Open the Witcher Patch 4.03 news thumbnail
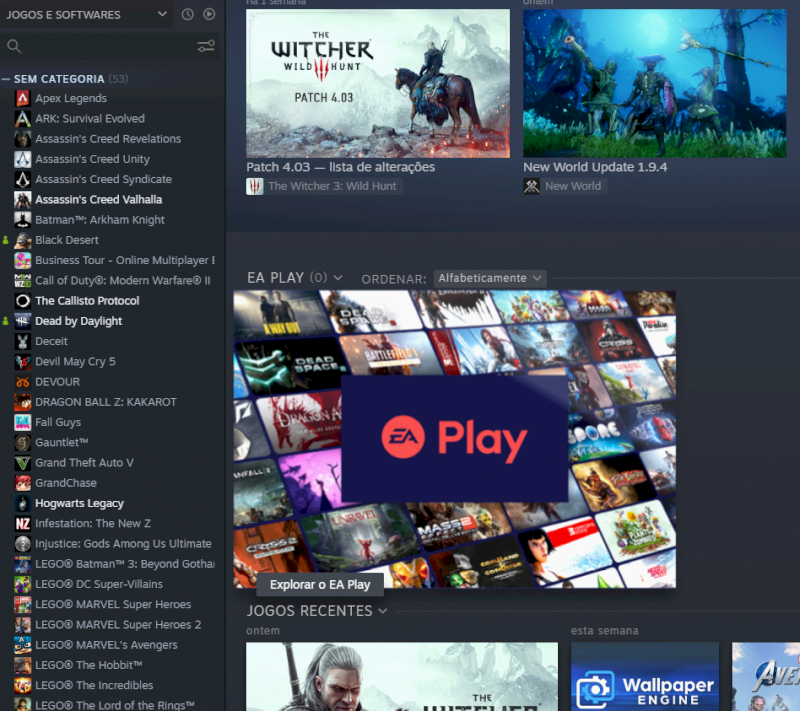This screenshot has height=711, width=800. 378,83
